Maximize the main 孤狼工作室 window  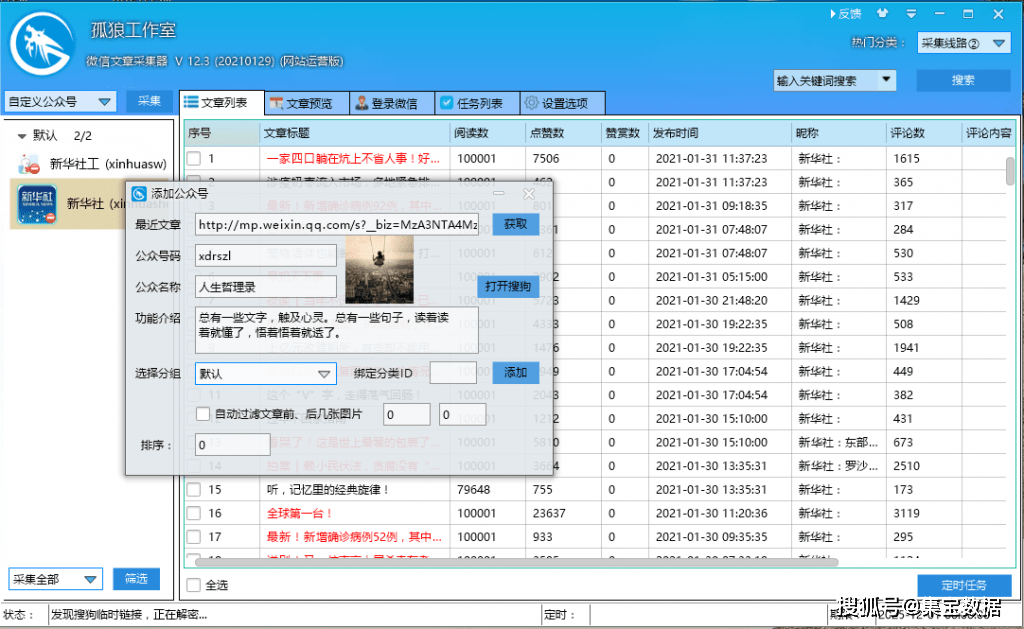click(968, 13)
